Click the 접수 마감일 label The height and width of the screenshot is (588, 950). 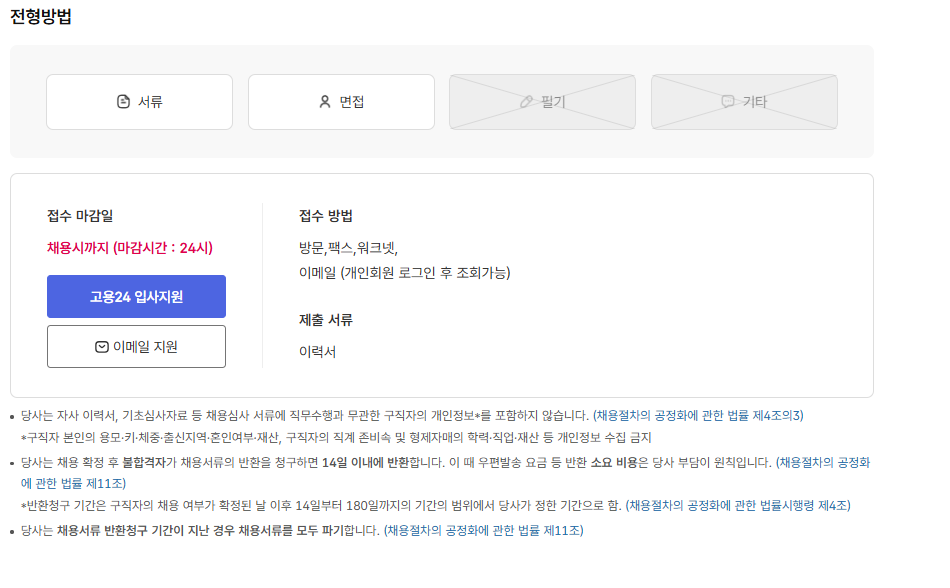[x=80, y=216]
